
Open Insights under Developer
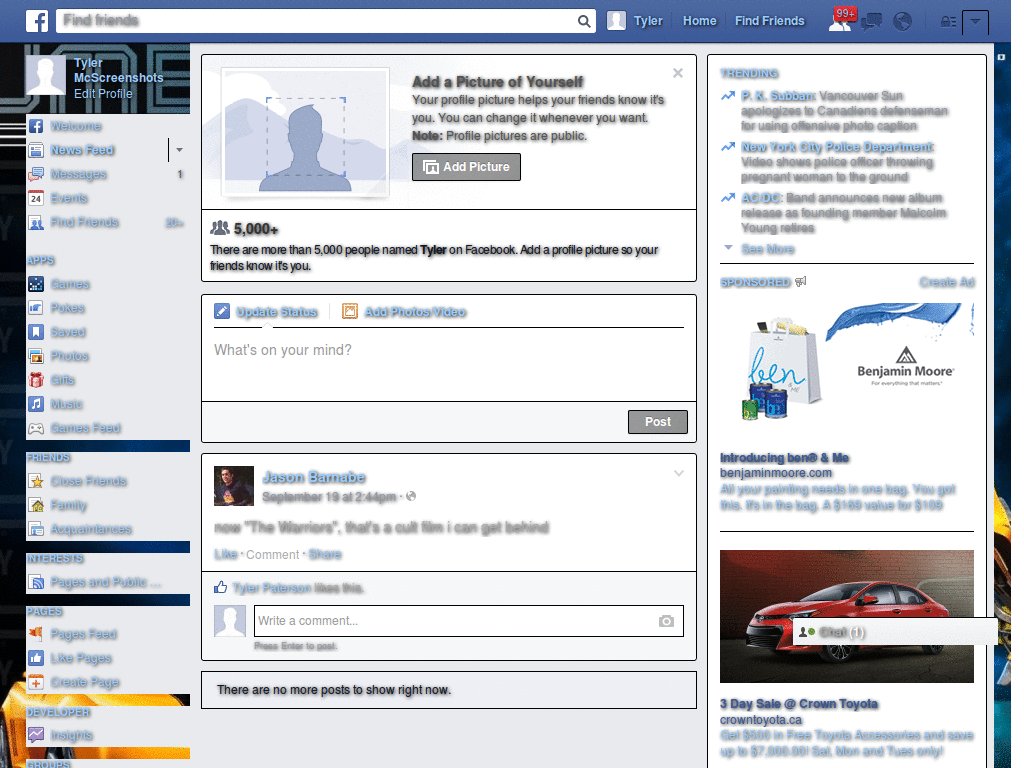tap(71, 735)
